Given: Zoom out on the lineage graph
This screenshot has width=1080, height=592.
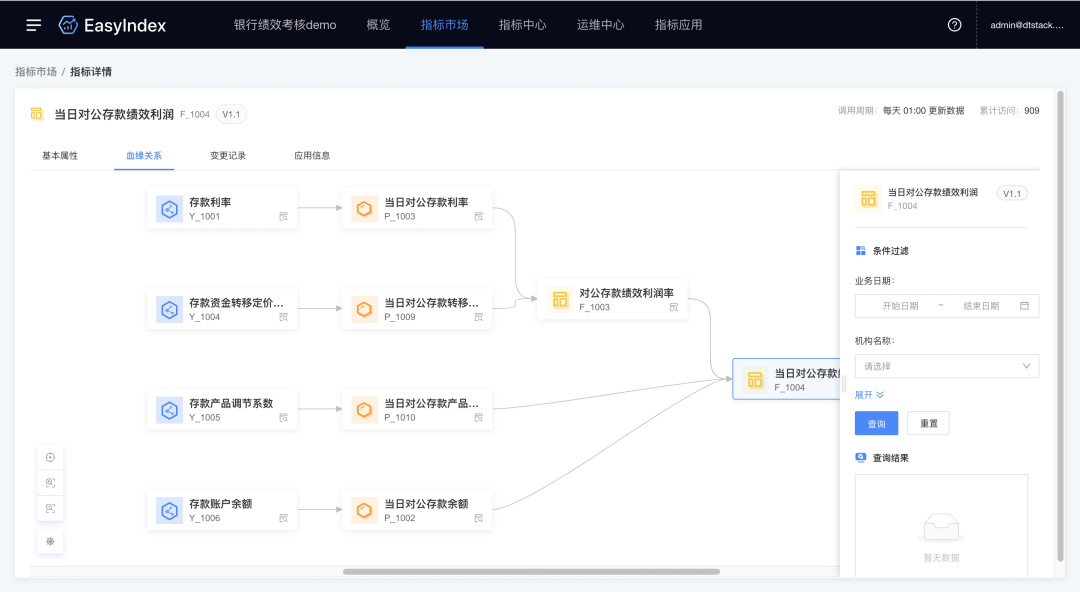Looking at the screenshot, I should tap(50, 508).
